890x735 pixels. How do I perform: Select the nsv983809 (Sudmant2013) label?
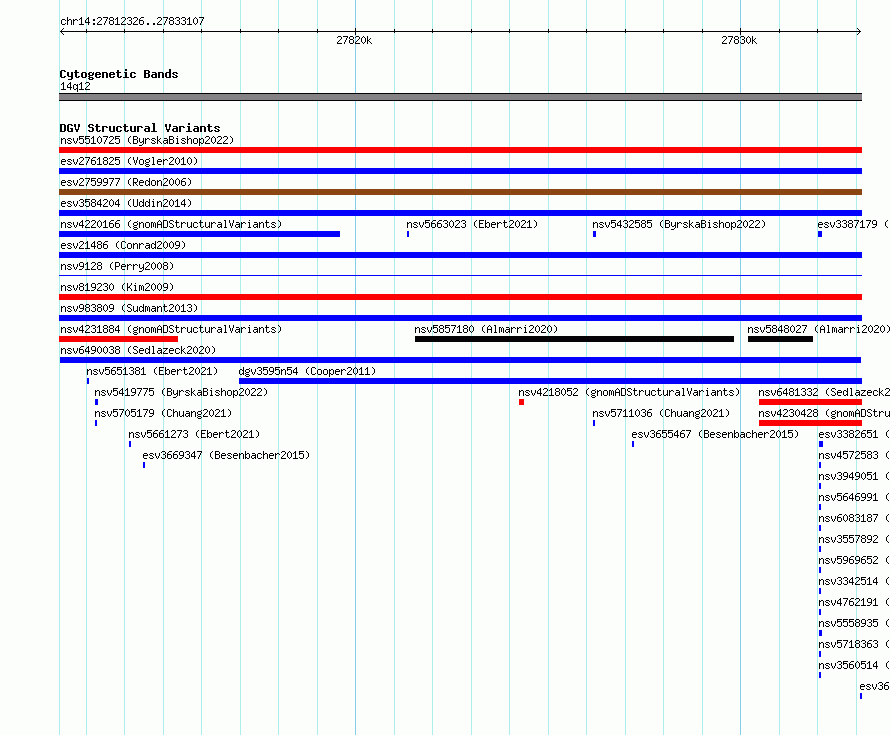129,308
